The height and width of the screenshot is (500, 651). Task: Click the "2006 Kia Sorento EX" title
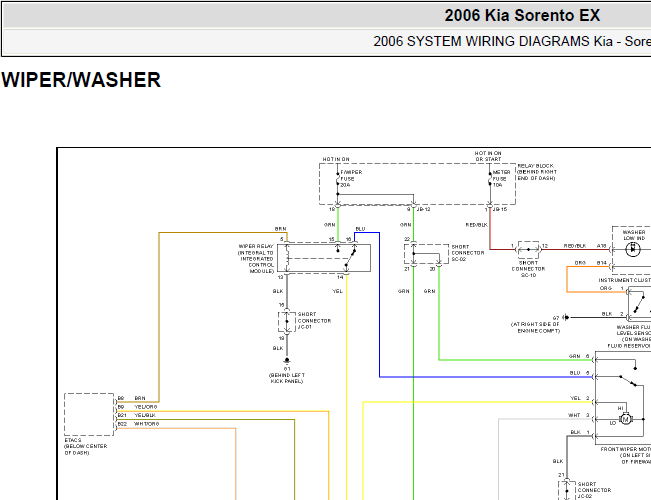coord(522,16)
